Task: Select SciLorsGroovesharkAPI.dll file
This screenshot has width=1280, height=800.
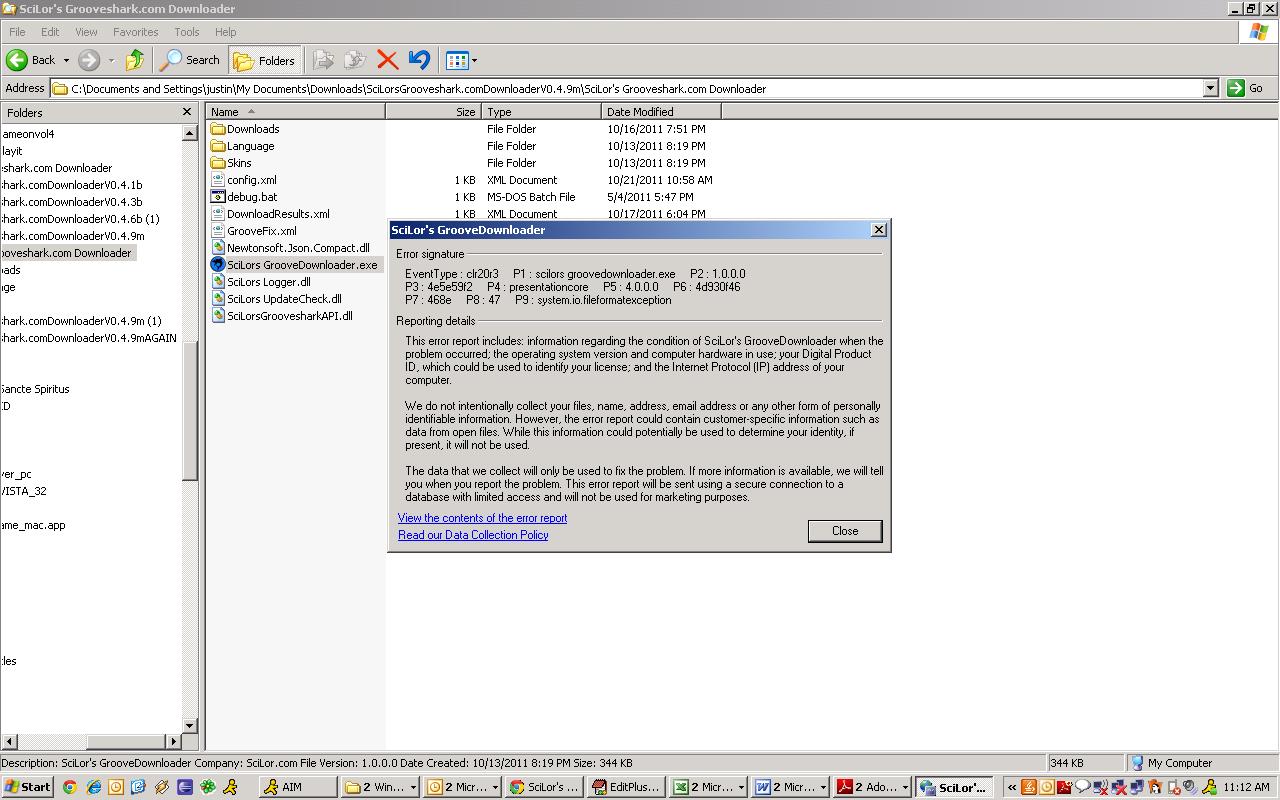Action: click(x=289, y=316)
